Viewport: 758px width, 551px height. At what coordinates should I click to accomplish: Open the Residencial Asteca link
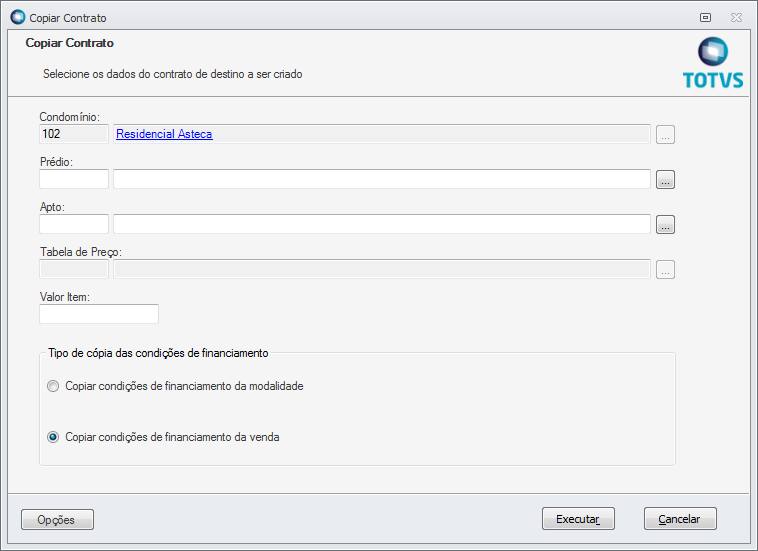coord(164,134)
